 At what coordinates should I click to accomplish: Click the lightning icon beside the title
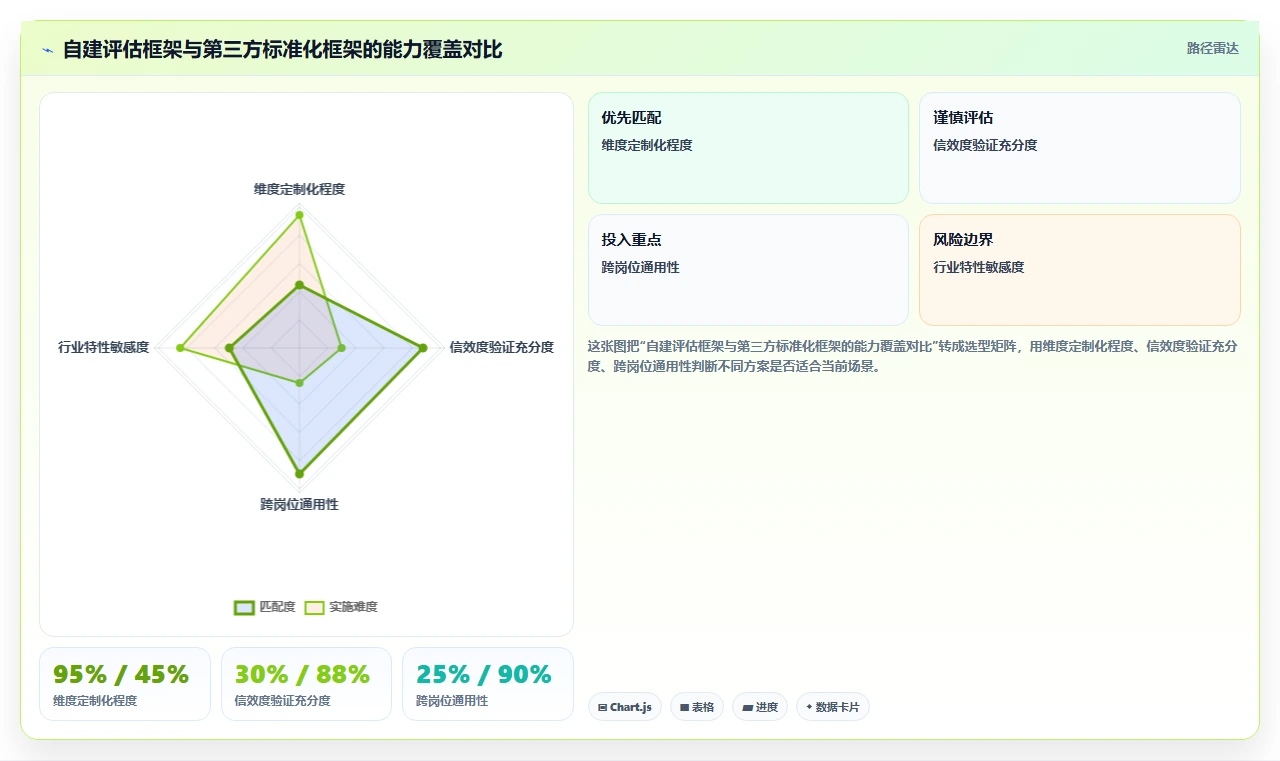(x=47, y=49)
